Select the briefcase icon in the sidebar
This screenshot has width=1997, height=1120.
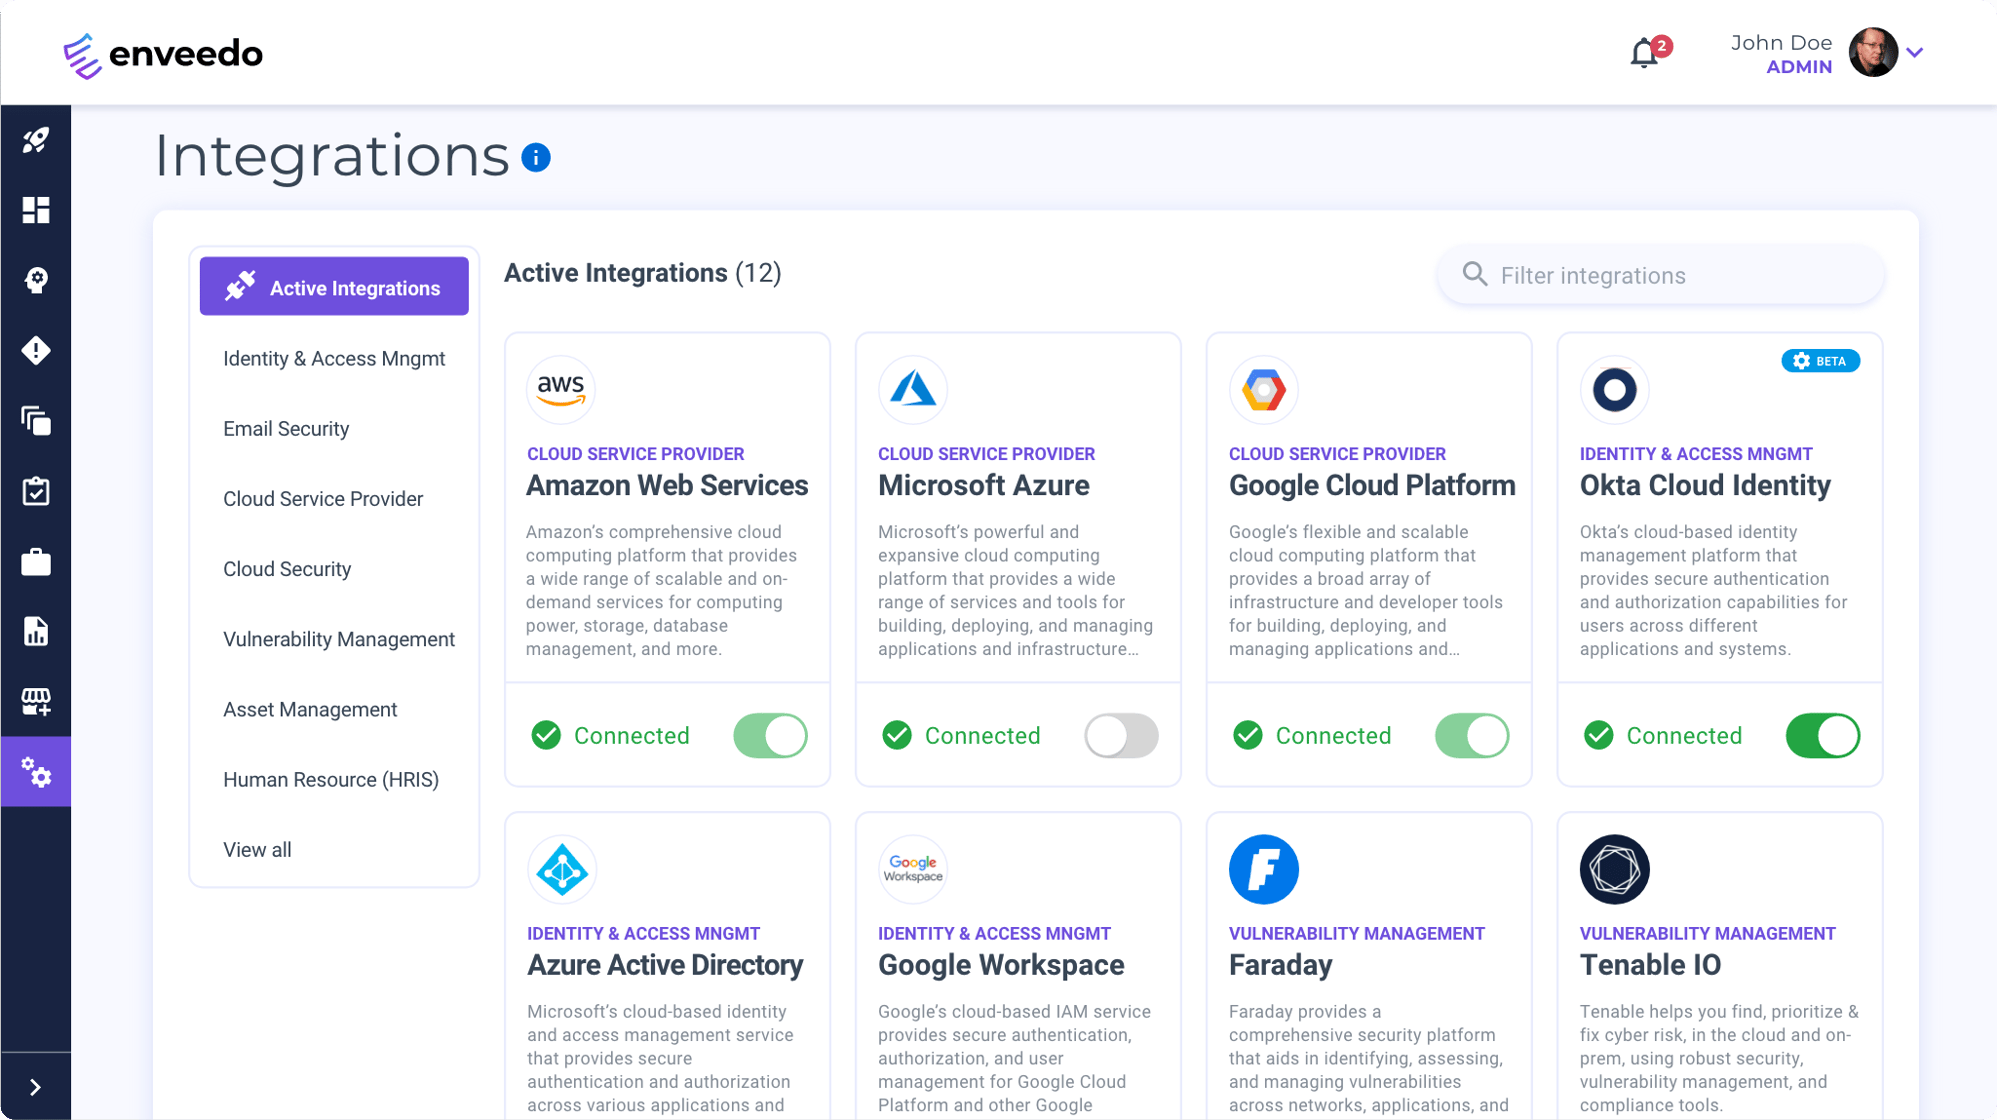click(35, 561)
